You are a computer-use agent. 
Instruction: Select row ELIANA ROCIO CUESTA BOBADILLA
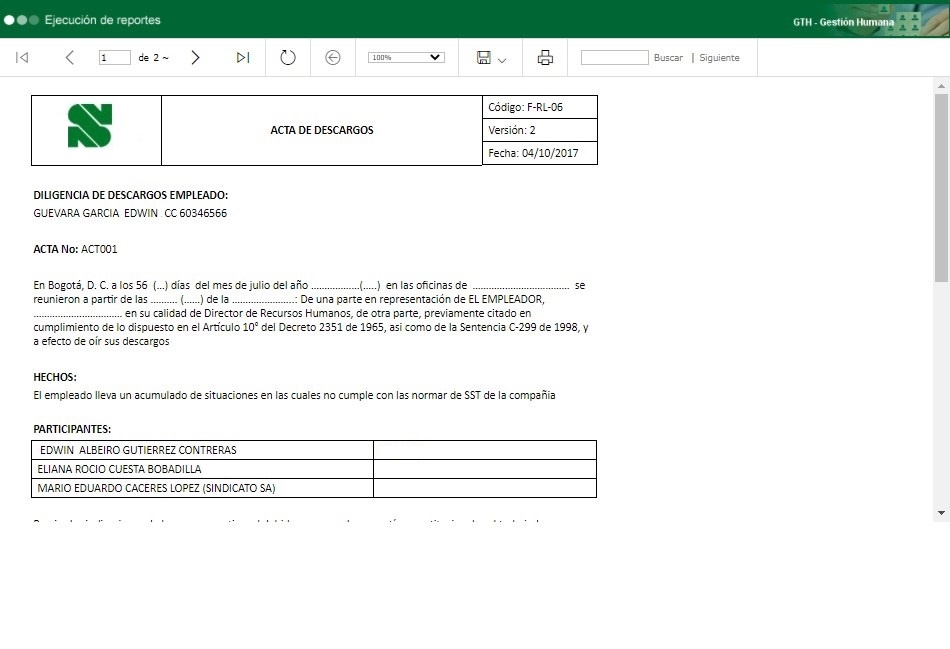tap(314, 469)
